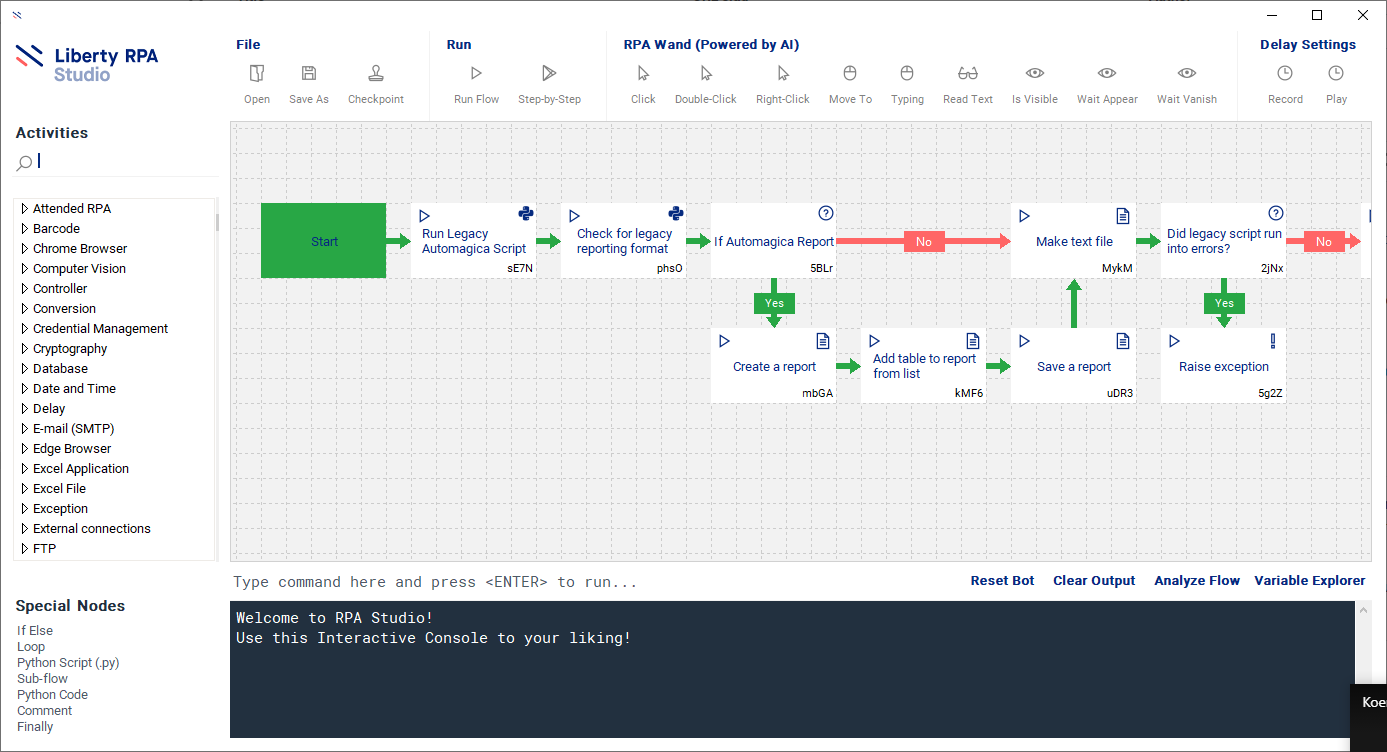This screenshot has width=1387, height=752.
Task: Click the Record delay clock icon
Action: [1285, 74]
